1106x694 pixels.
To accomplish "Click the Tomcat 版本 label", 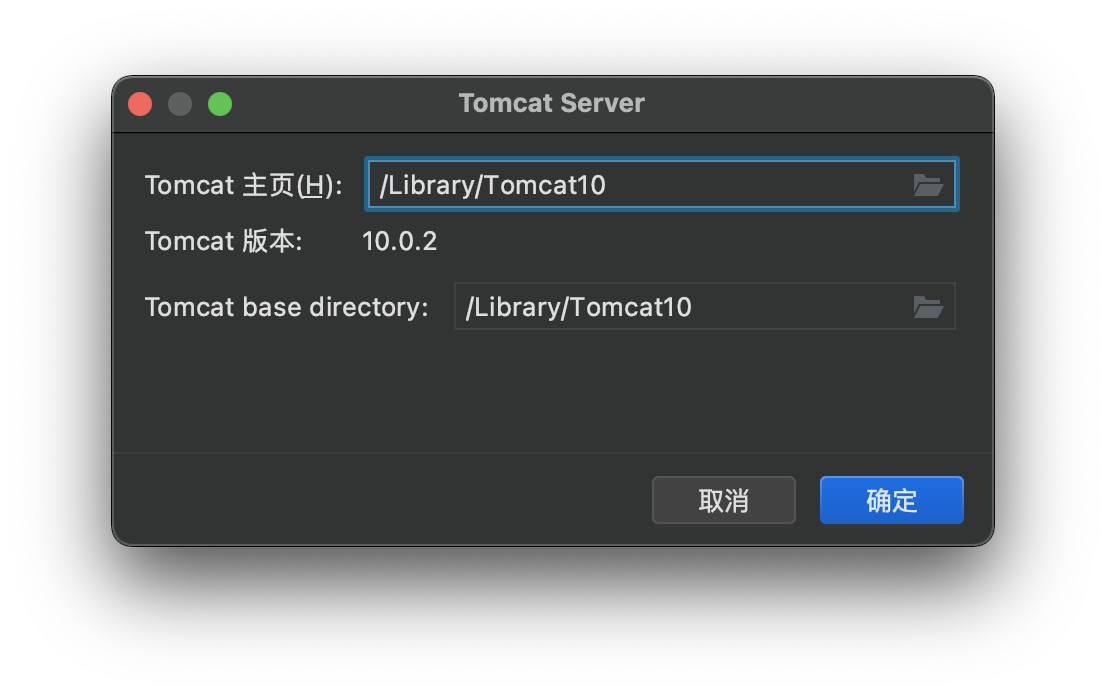I will point(223,241).
